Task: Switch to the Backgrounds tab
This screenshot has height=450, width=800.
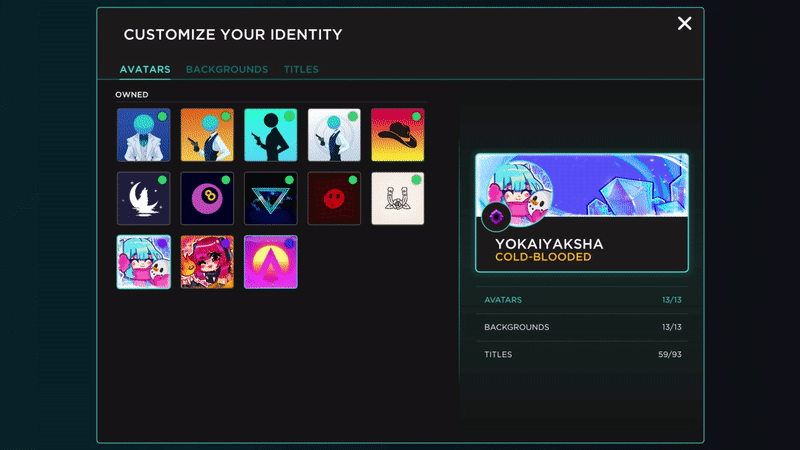Action: coord(227,70)
